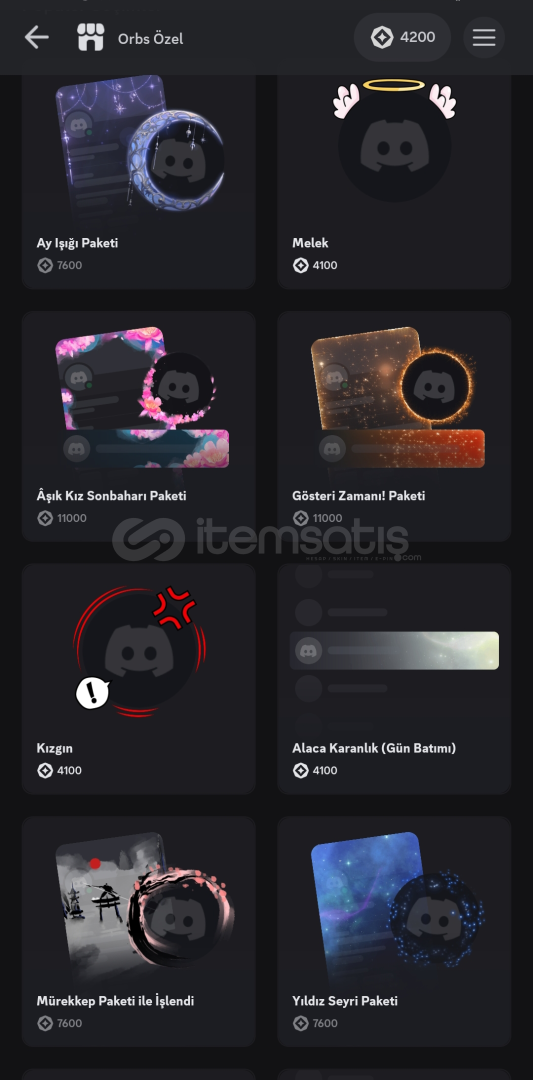The image size is (533, 1080).
Task: Click the Yıldız Seyri Paketi title
Action: pos(344,1001)
